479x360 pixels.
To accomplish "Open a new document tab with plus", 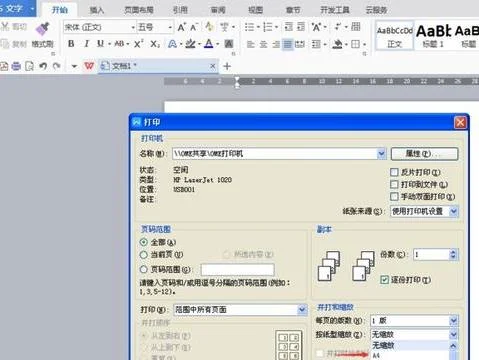I will [x=227, y=66].
